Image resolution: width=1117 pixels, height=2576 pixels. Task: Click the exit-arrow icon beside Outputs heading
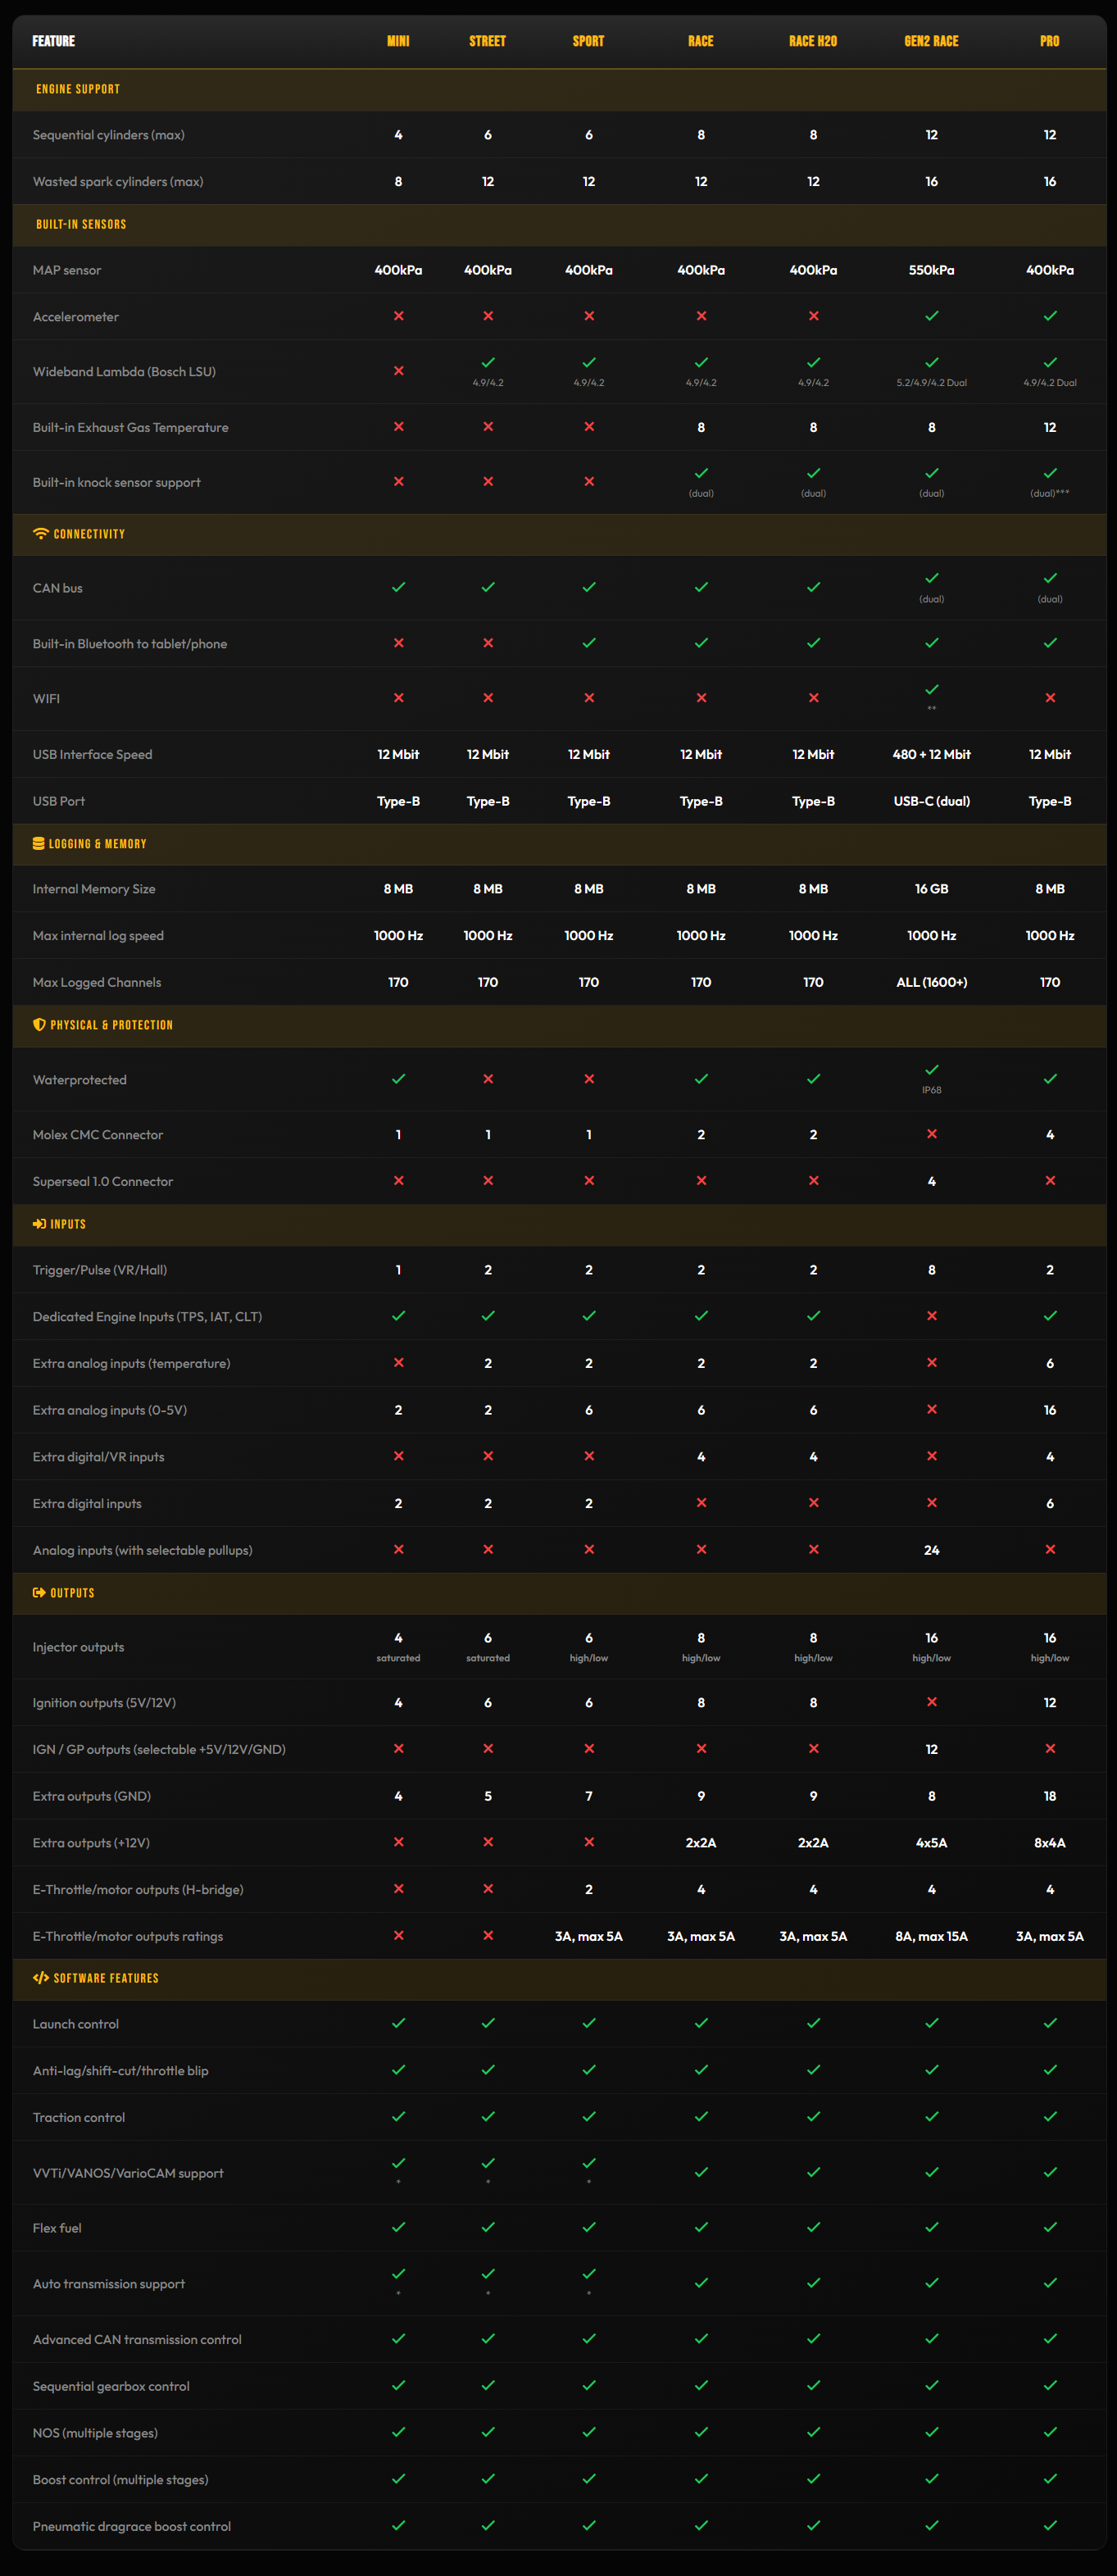(39, 1593)
